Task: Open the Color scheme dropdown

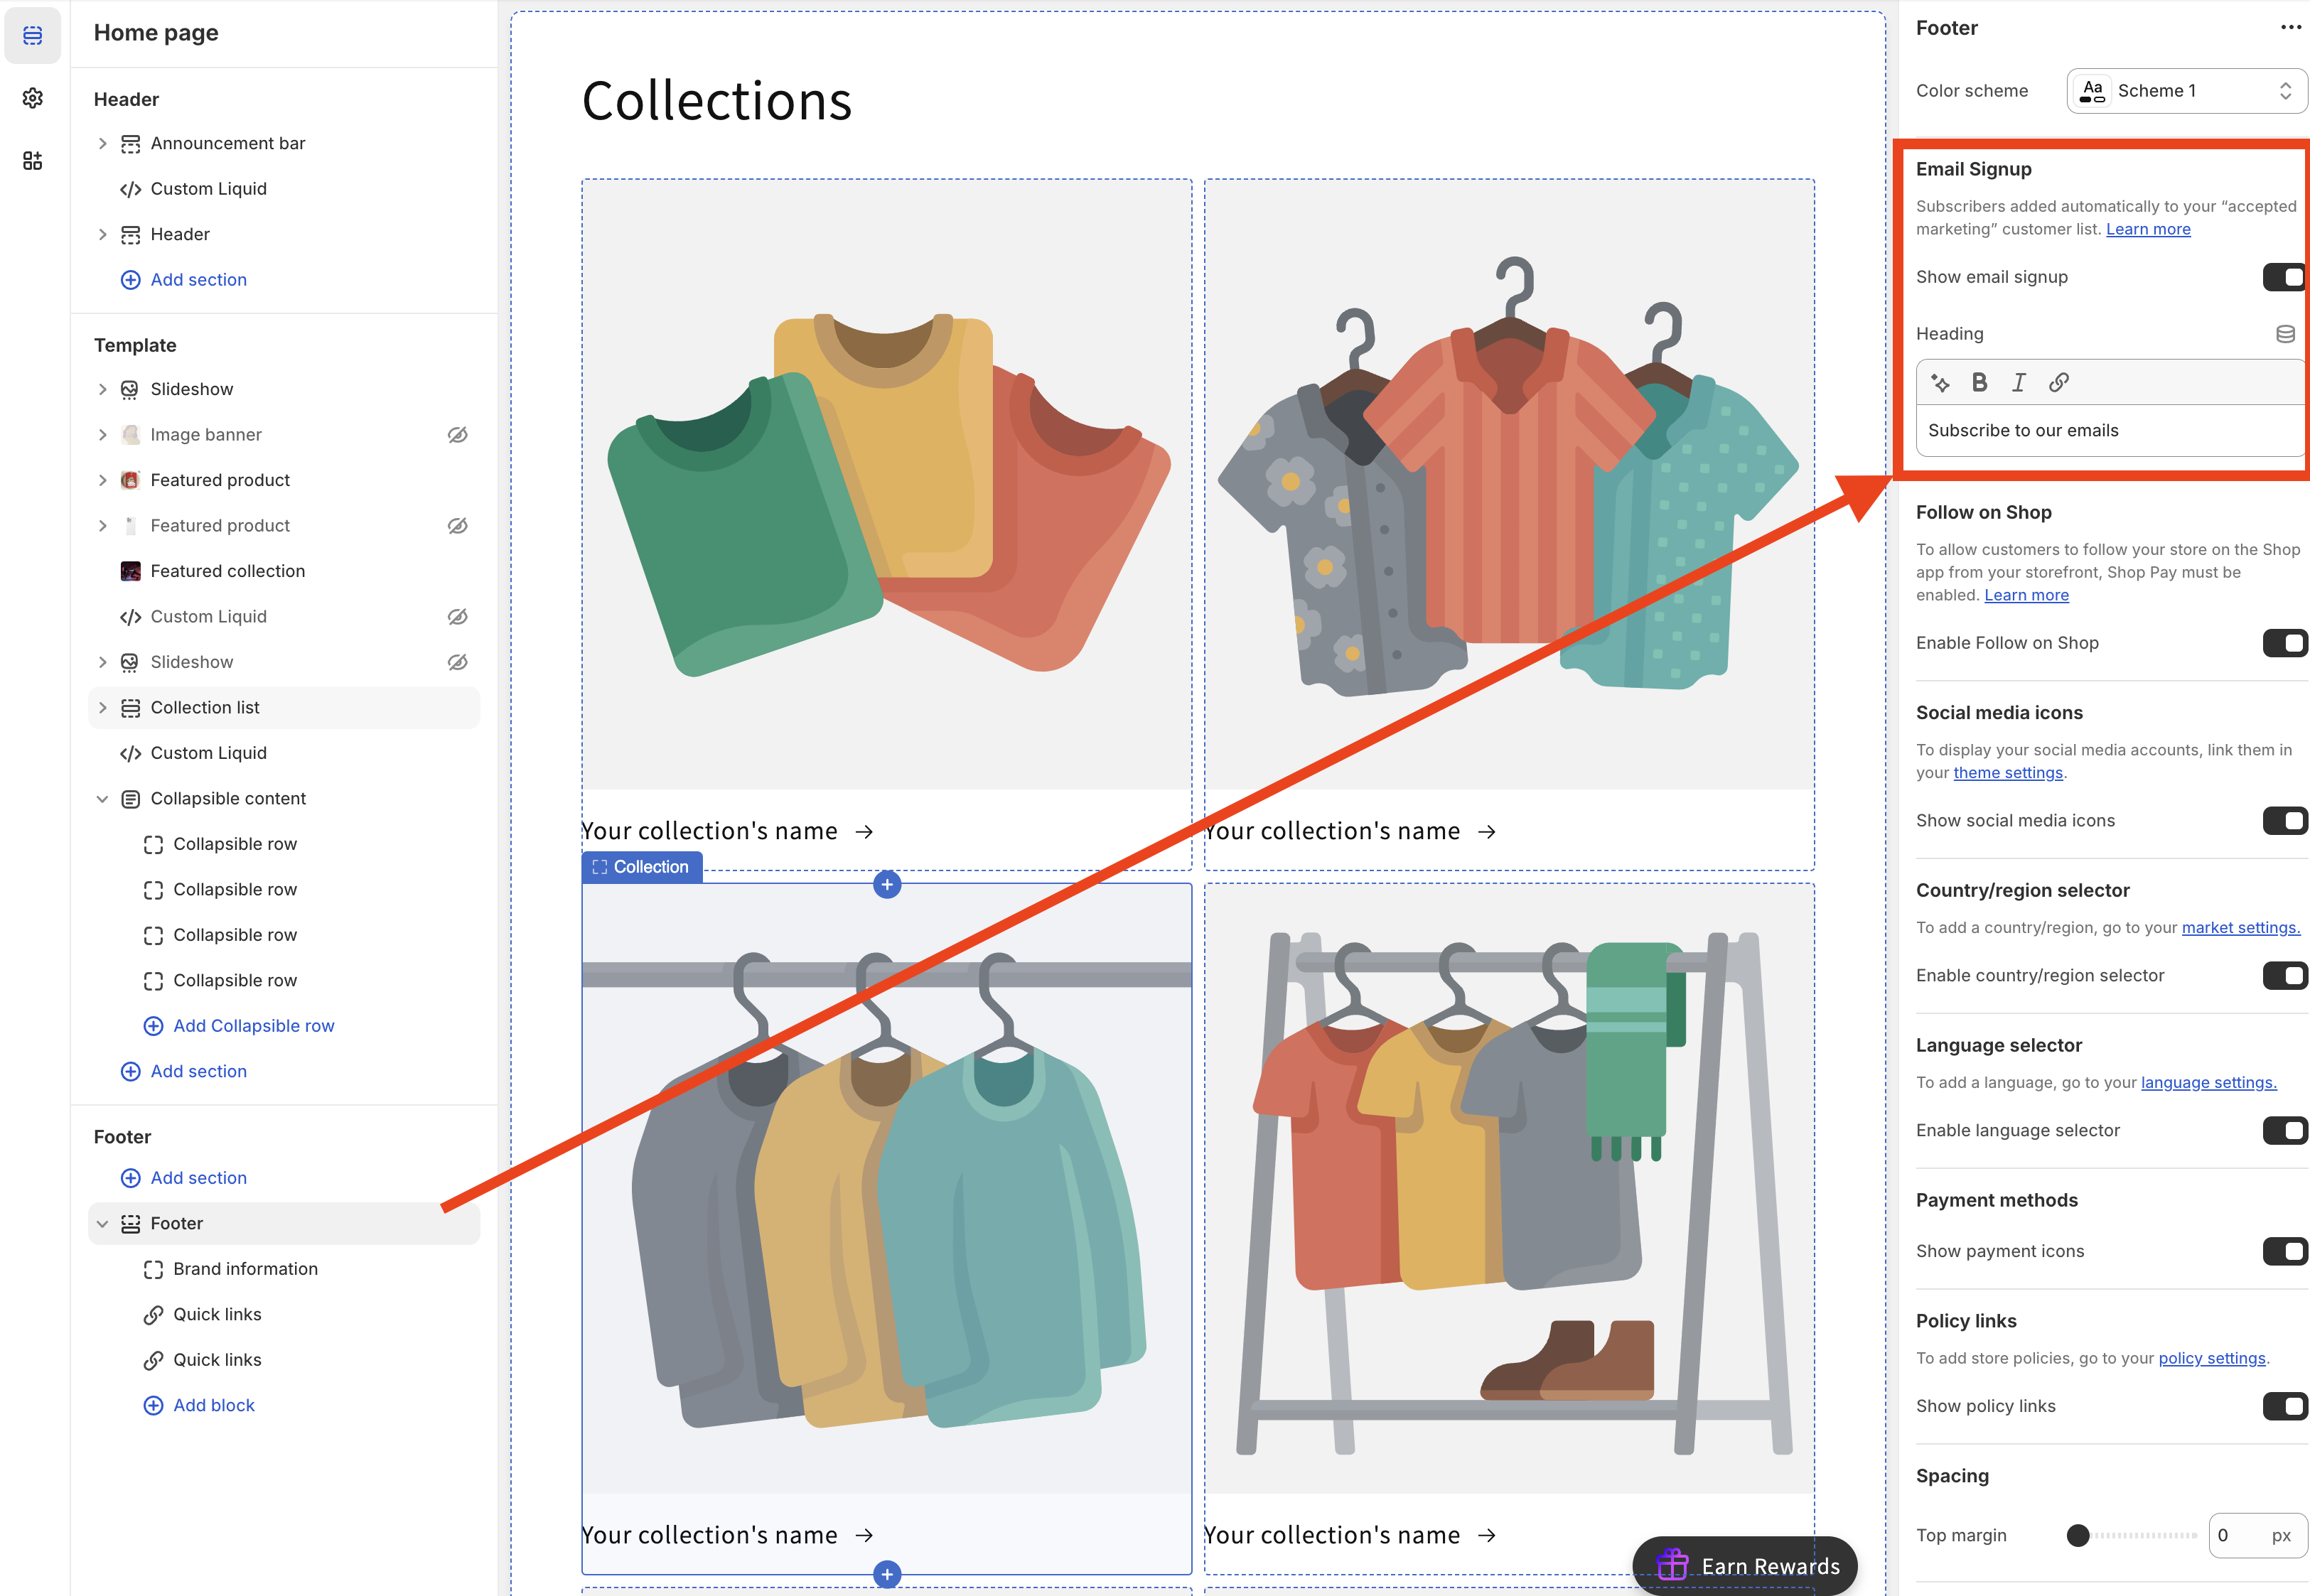Action: [2186, 91]
